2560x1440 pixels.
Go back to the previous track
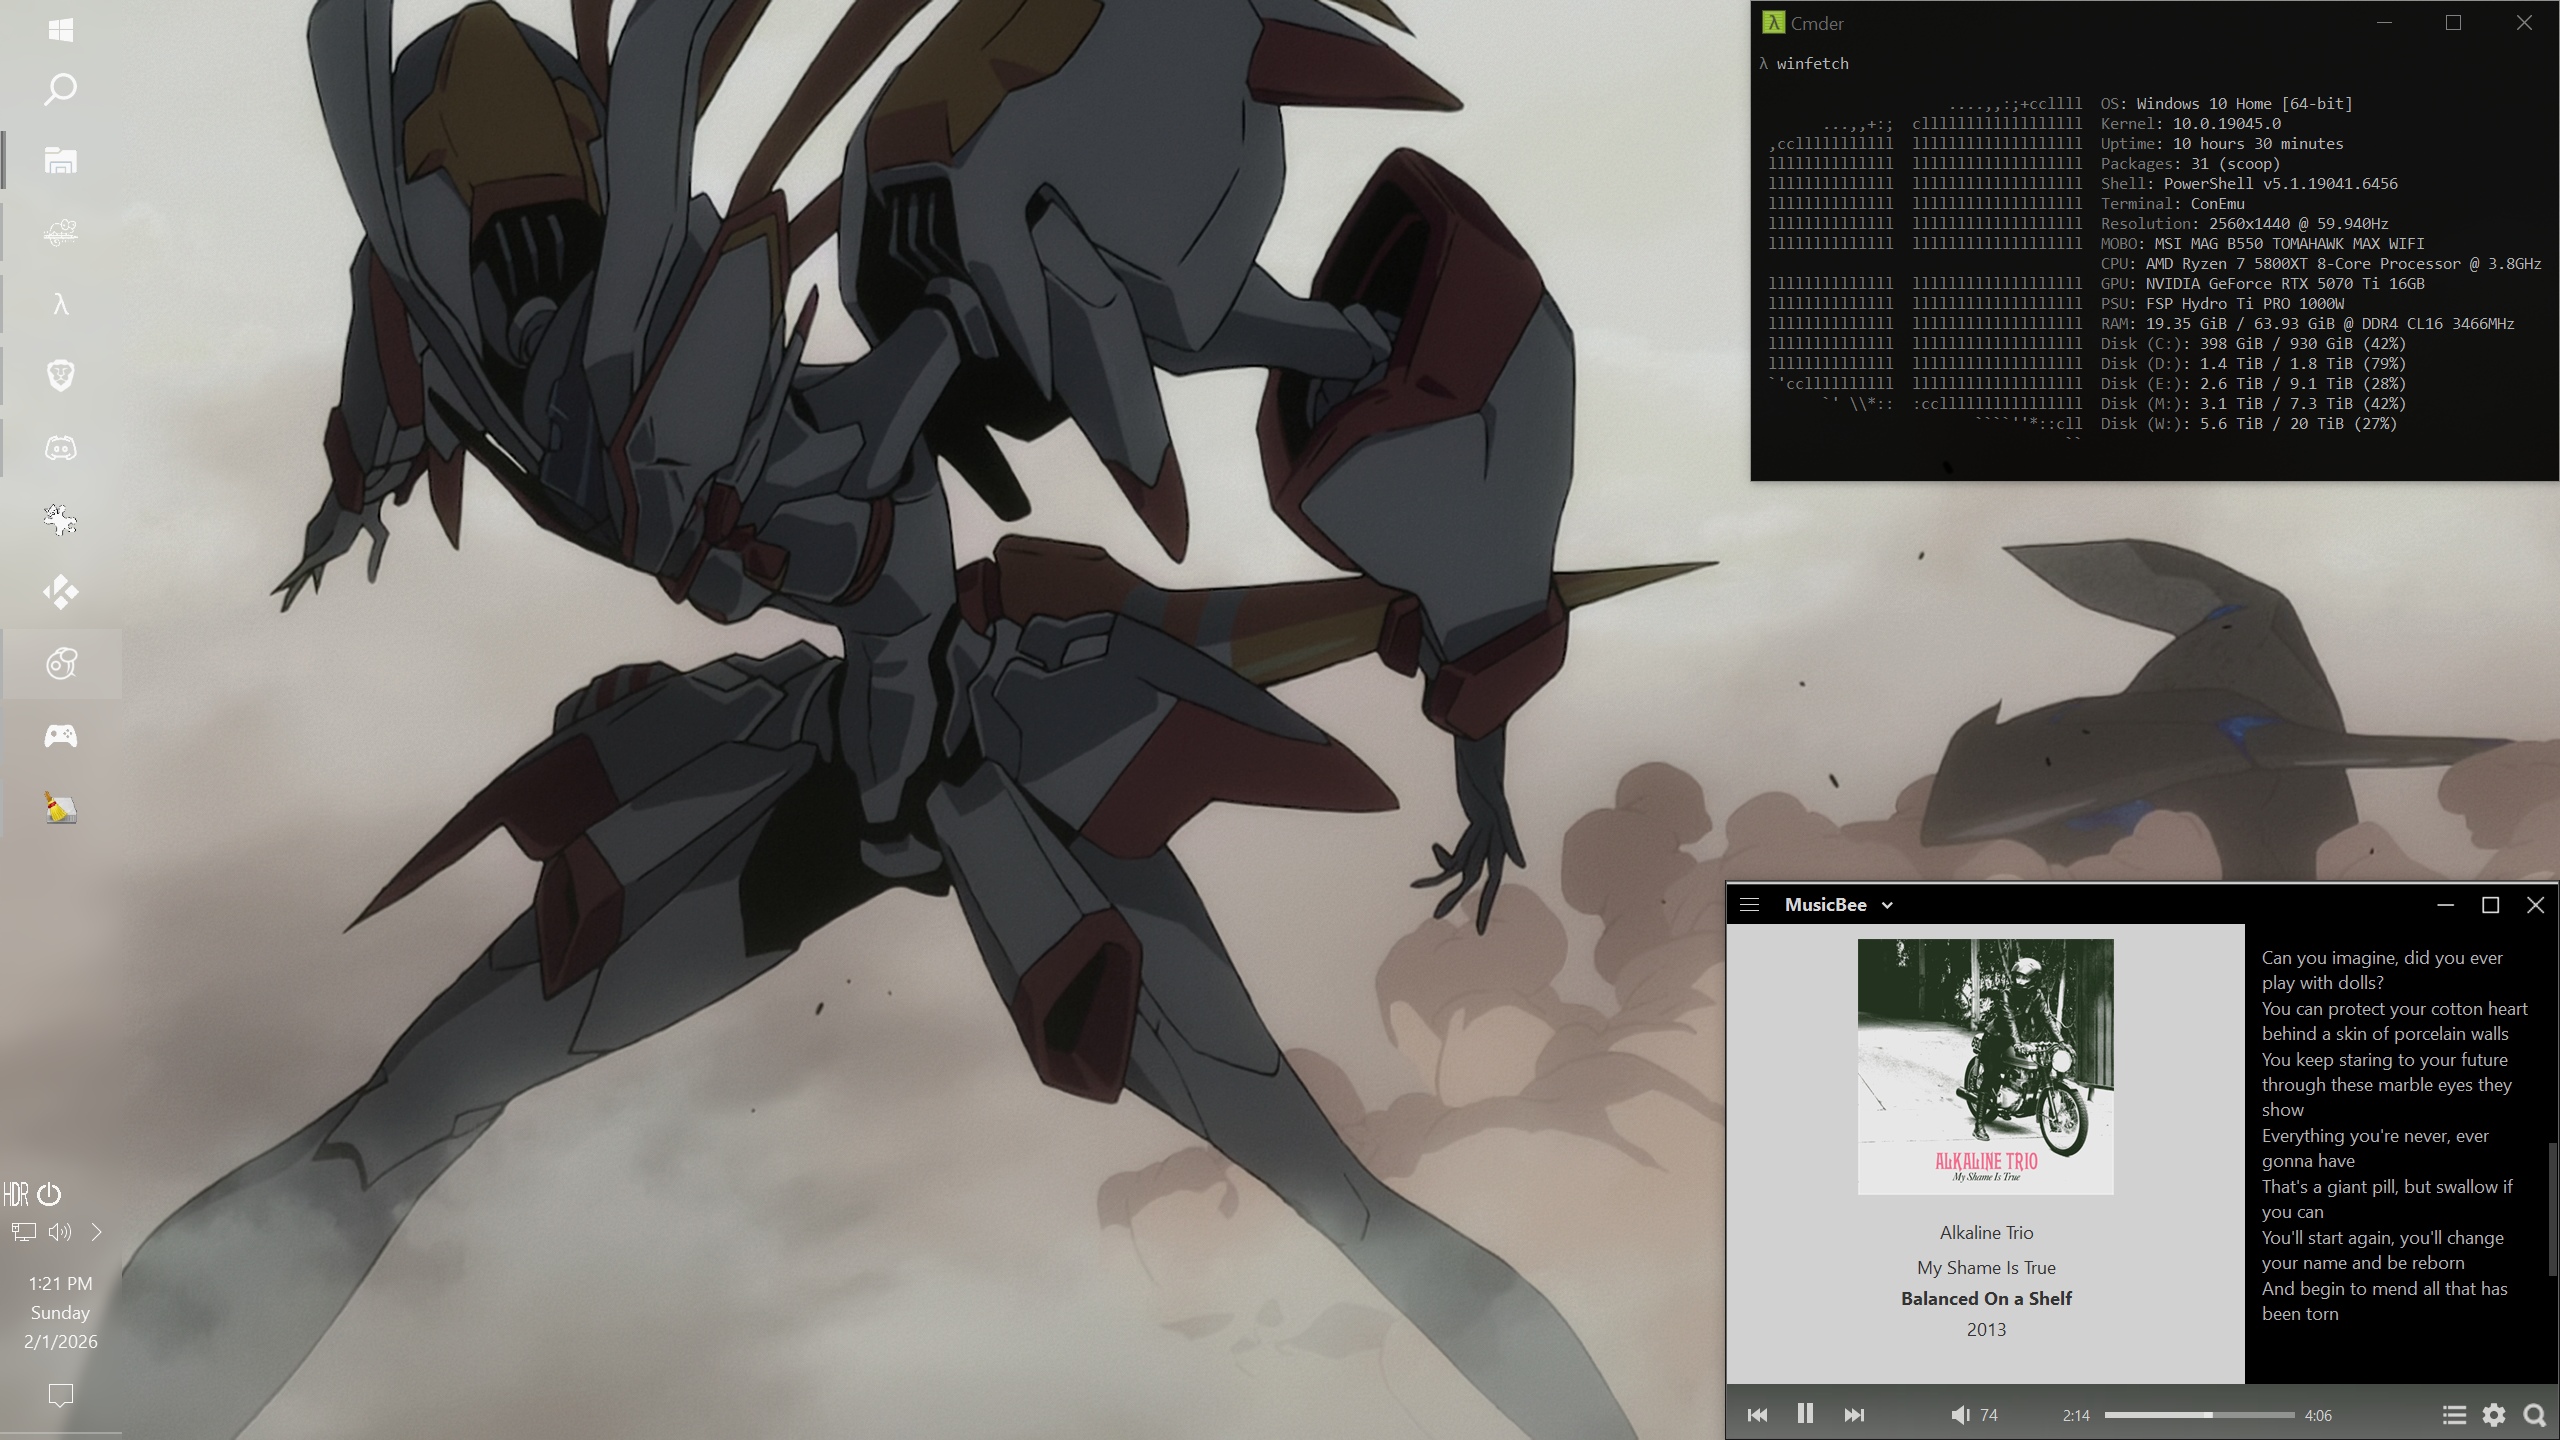[1757, 1414]
